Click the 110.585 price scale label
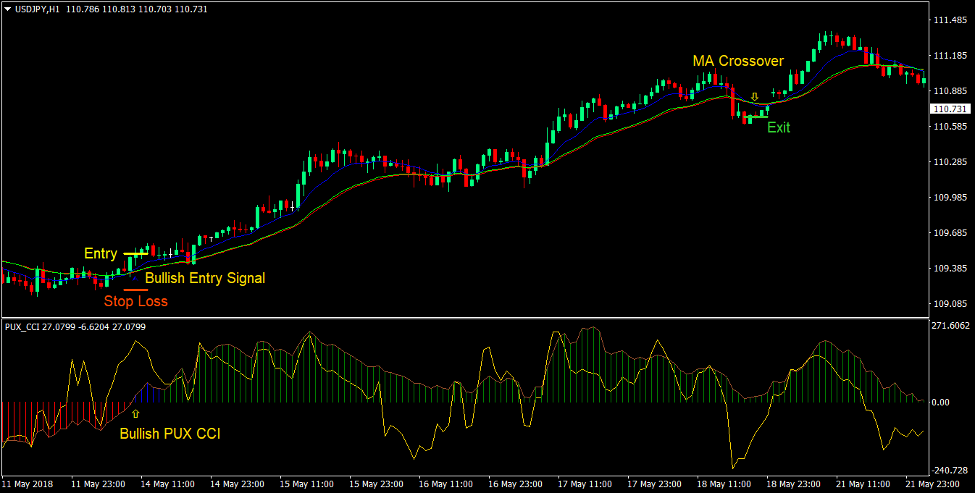 pos(950,127)
